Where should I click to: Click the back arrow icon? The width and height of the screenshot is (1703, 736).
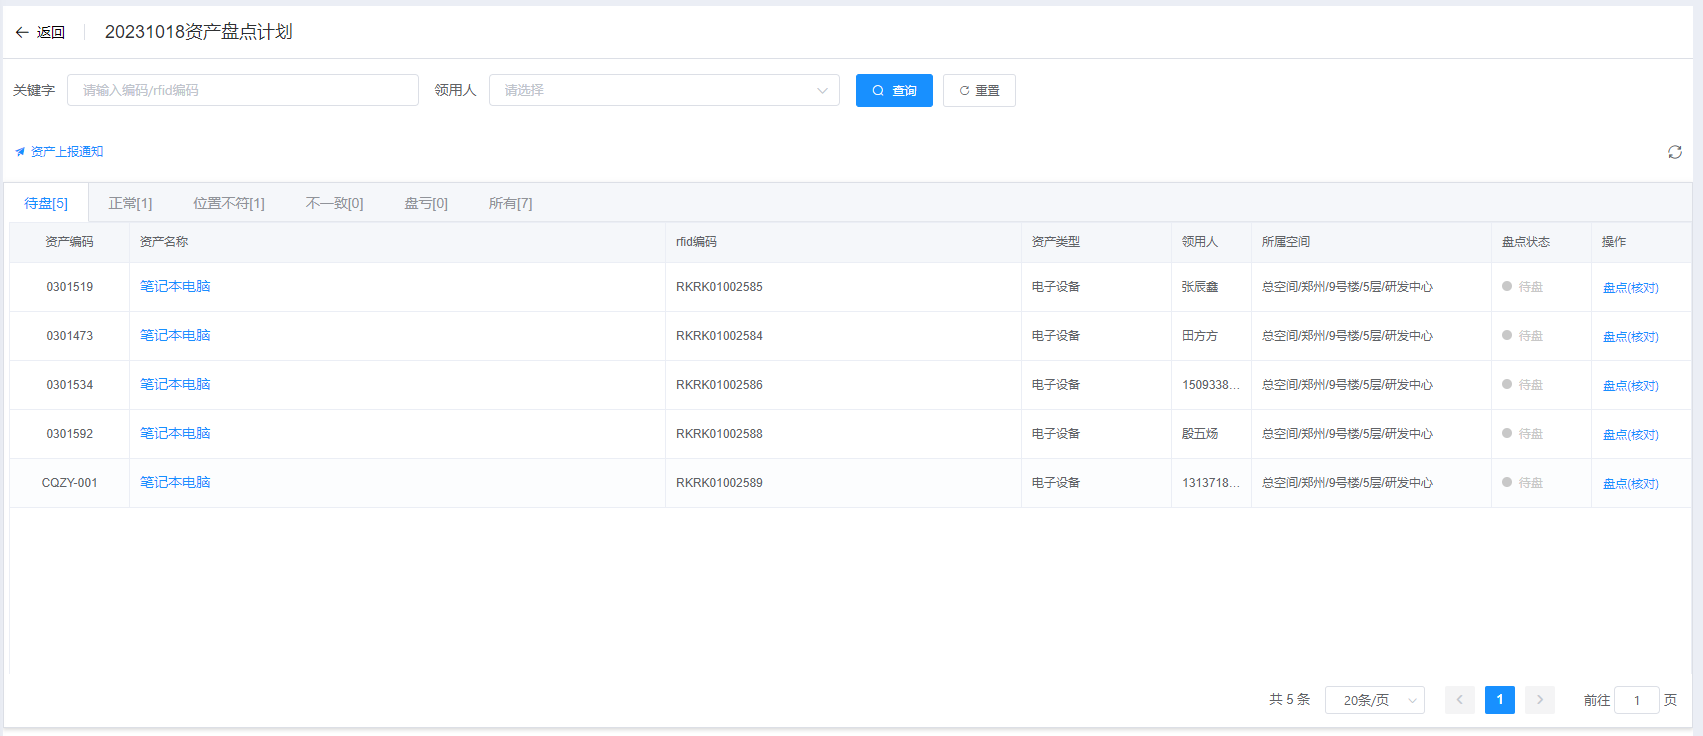22,32
